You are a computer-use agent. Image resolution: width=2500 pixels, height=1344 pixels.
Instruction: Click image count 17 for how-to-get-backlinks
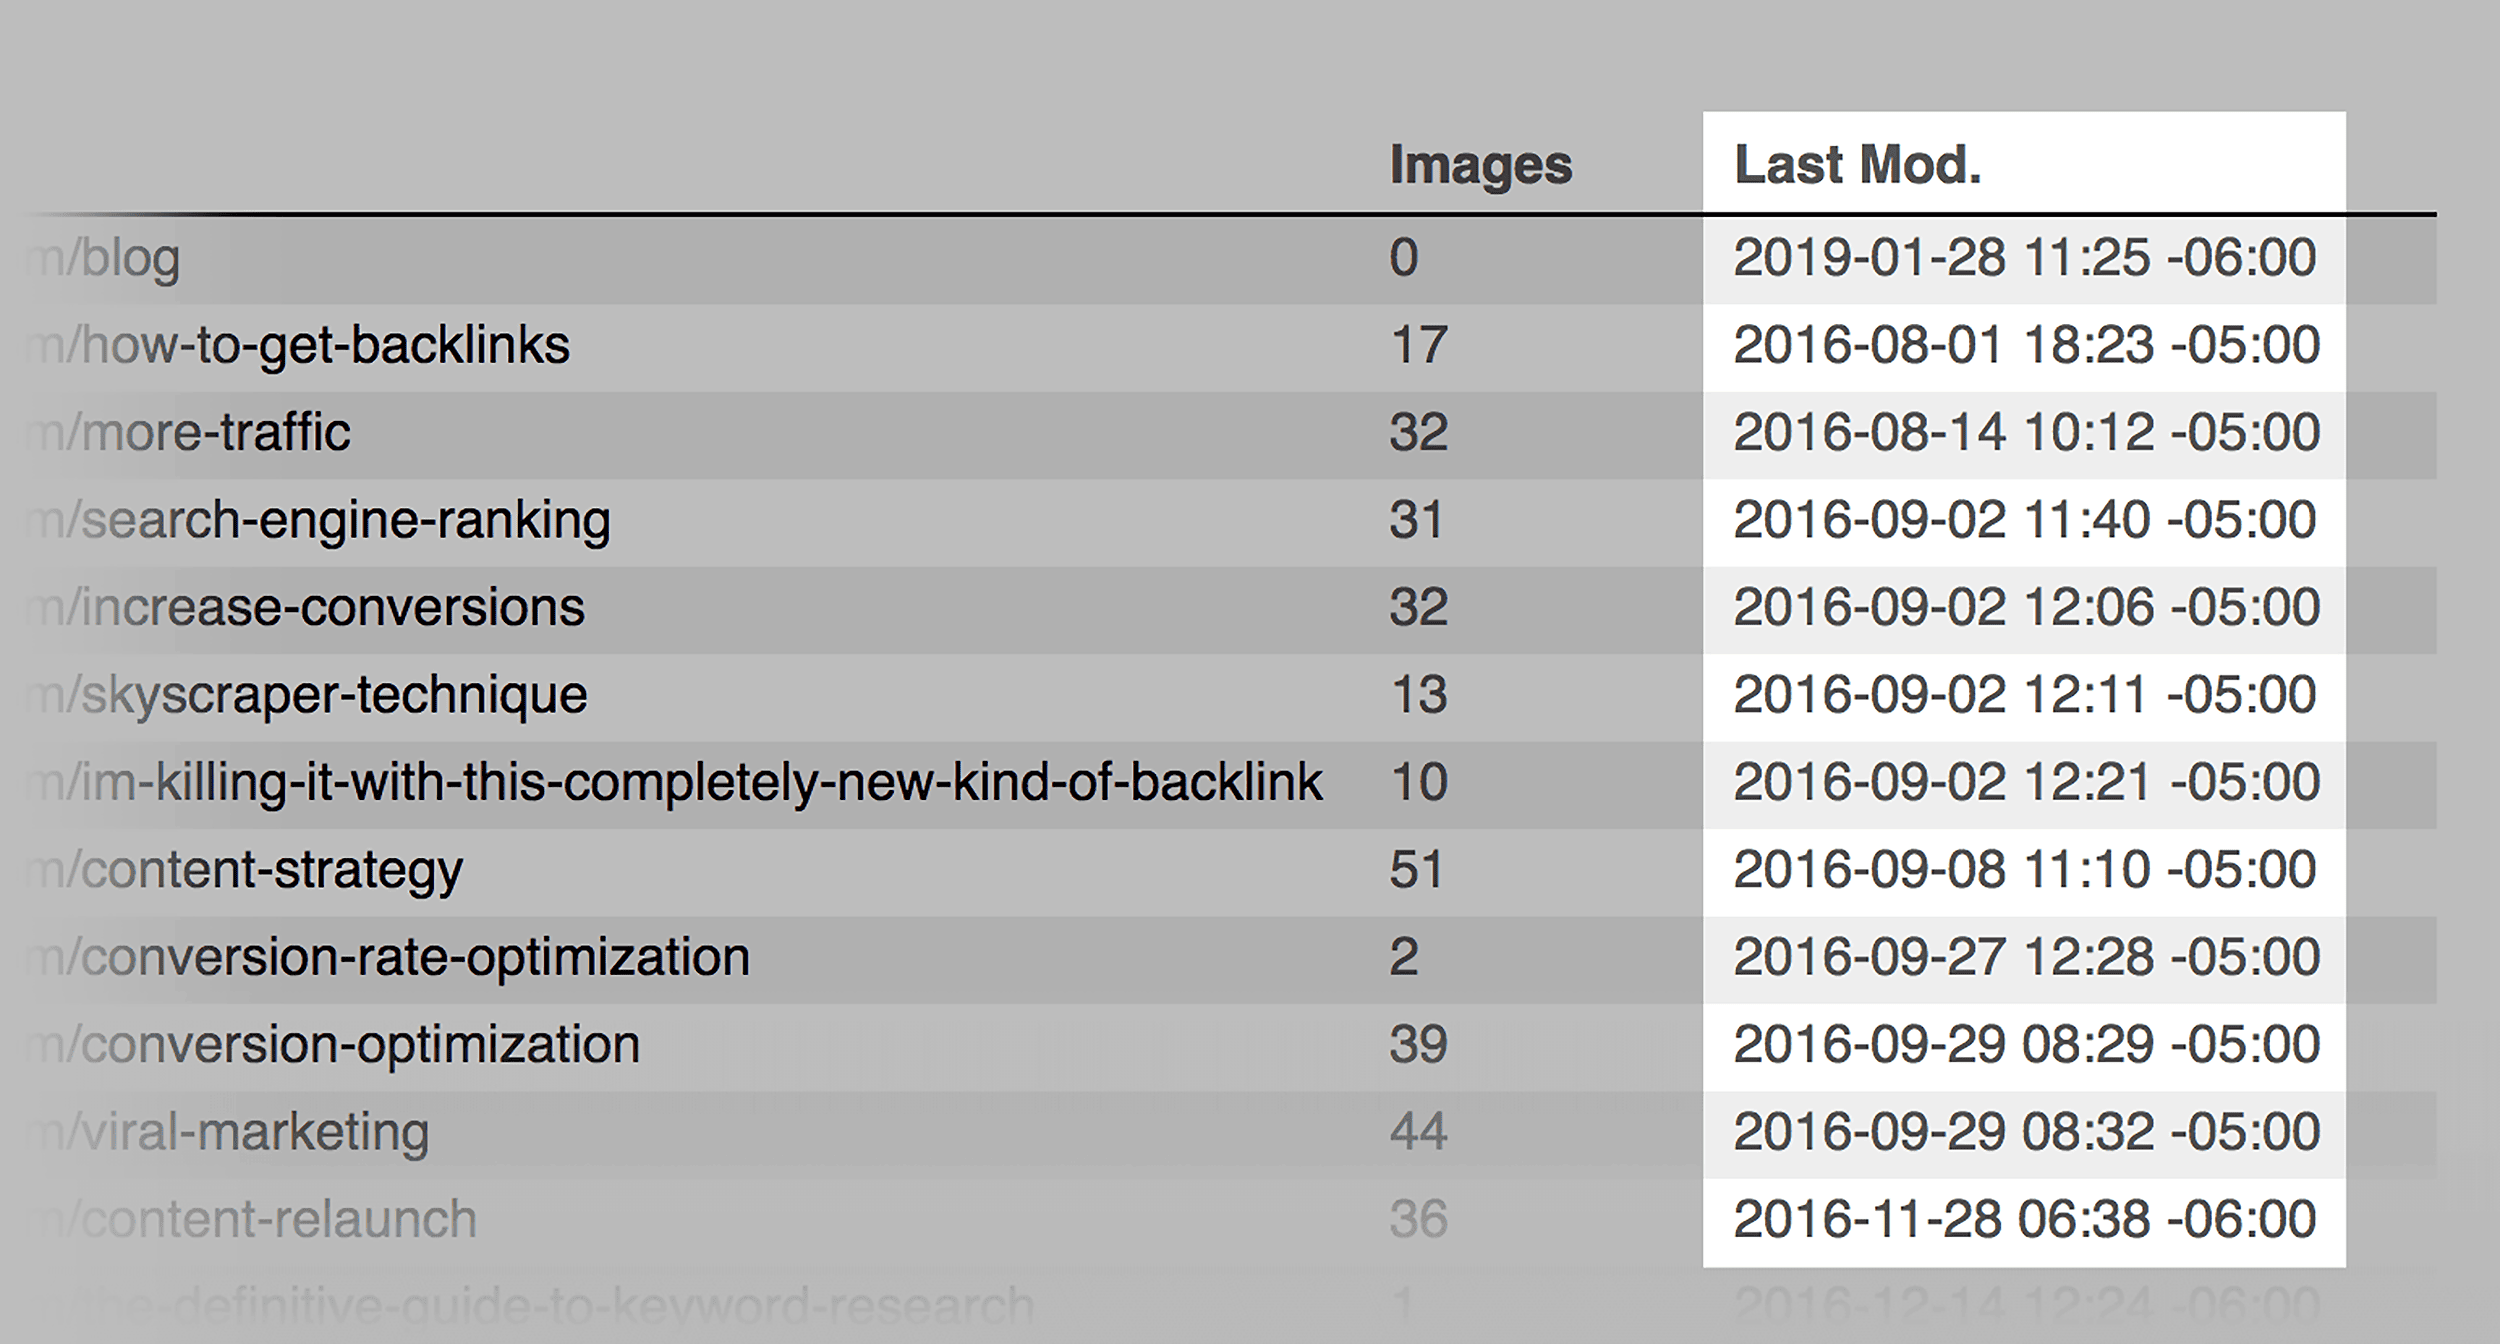point(1418,345)
